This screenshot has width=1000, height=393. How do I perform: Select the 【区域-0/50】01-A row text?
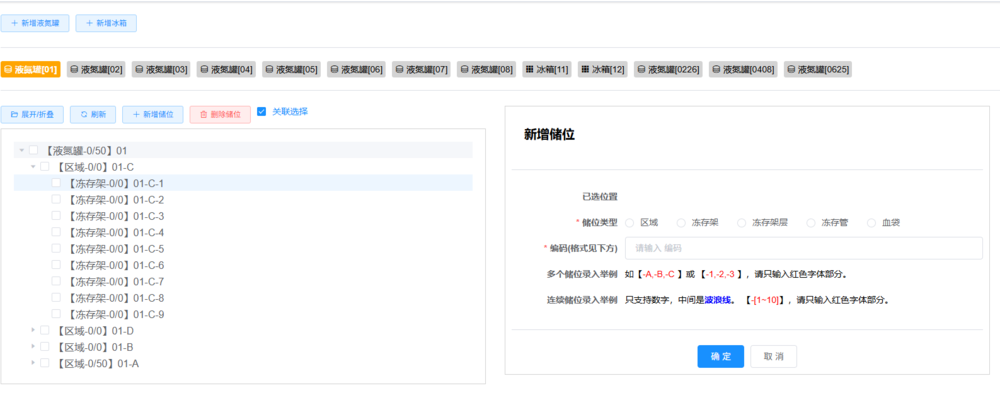(x=96, y=364)
